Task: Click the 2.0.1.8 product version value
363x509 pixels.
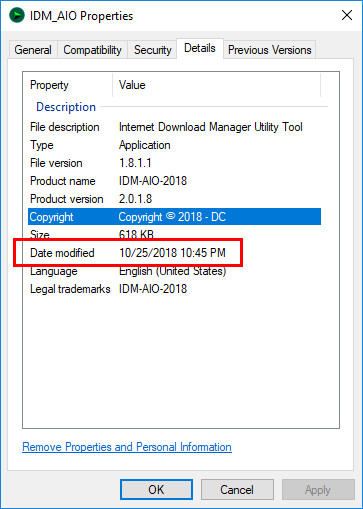Action: (x=135, y=199)
